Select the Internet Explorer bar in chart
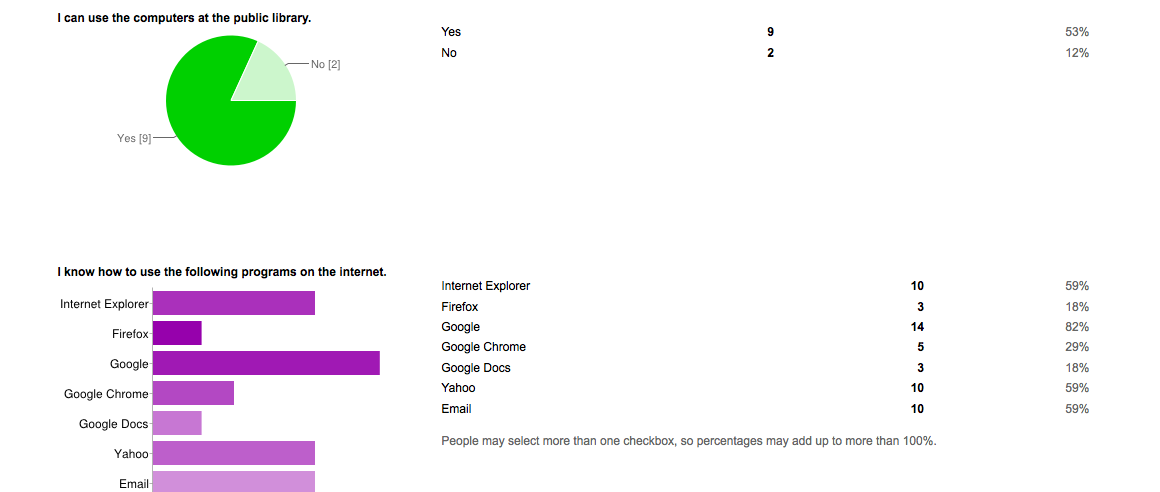 233,303
